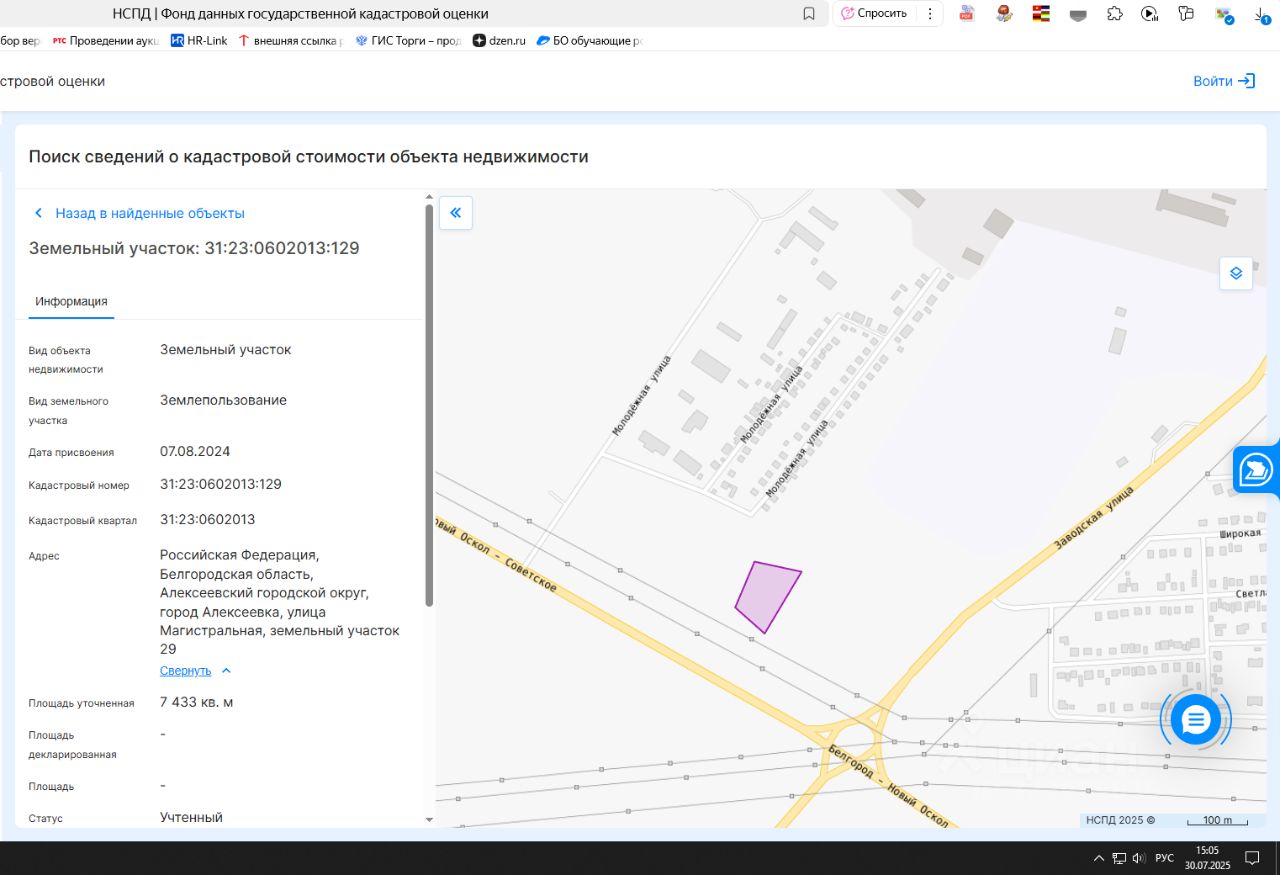Switch to the Информация tab
This screenshot has width=1280, height=875.
[71, 301]
